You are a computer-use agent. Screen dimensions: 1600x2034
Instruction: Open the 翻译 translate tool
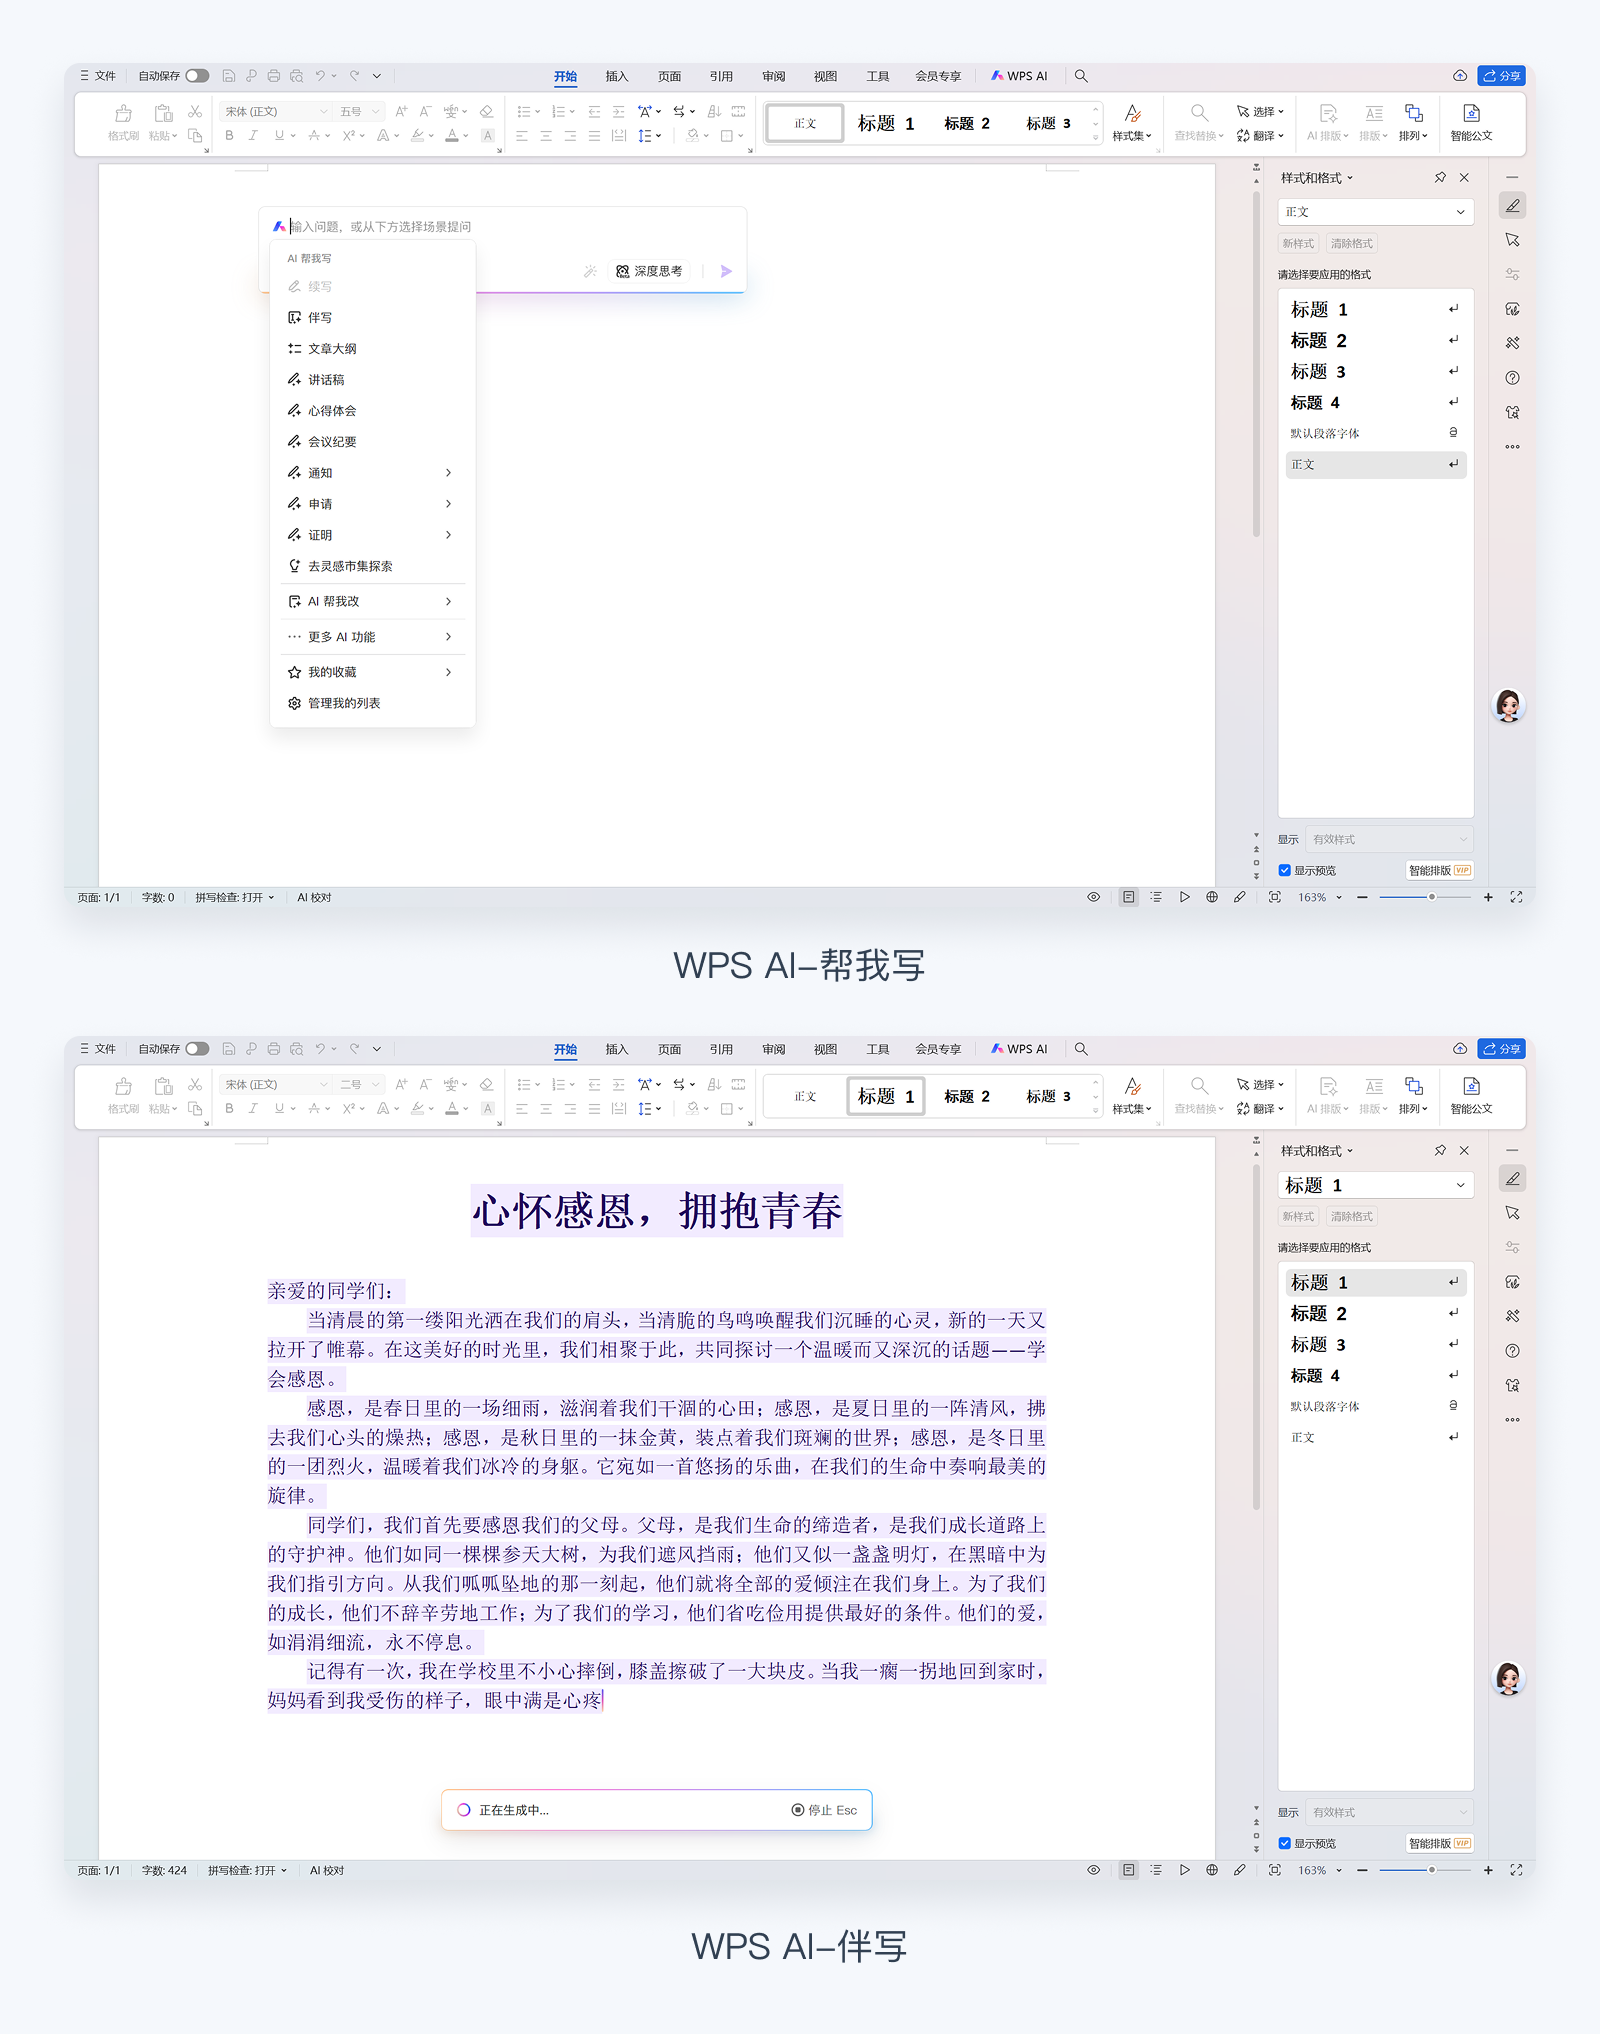pyautogui.click(x=1261, y=136)
